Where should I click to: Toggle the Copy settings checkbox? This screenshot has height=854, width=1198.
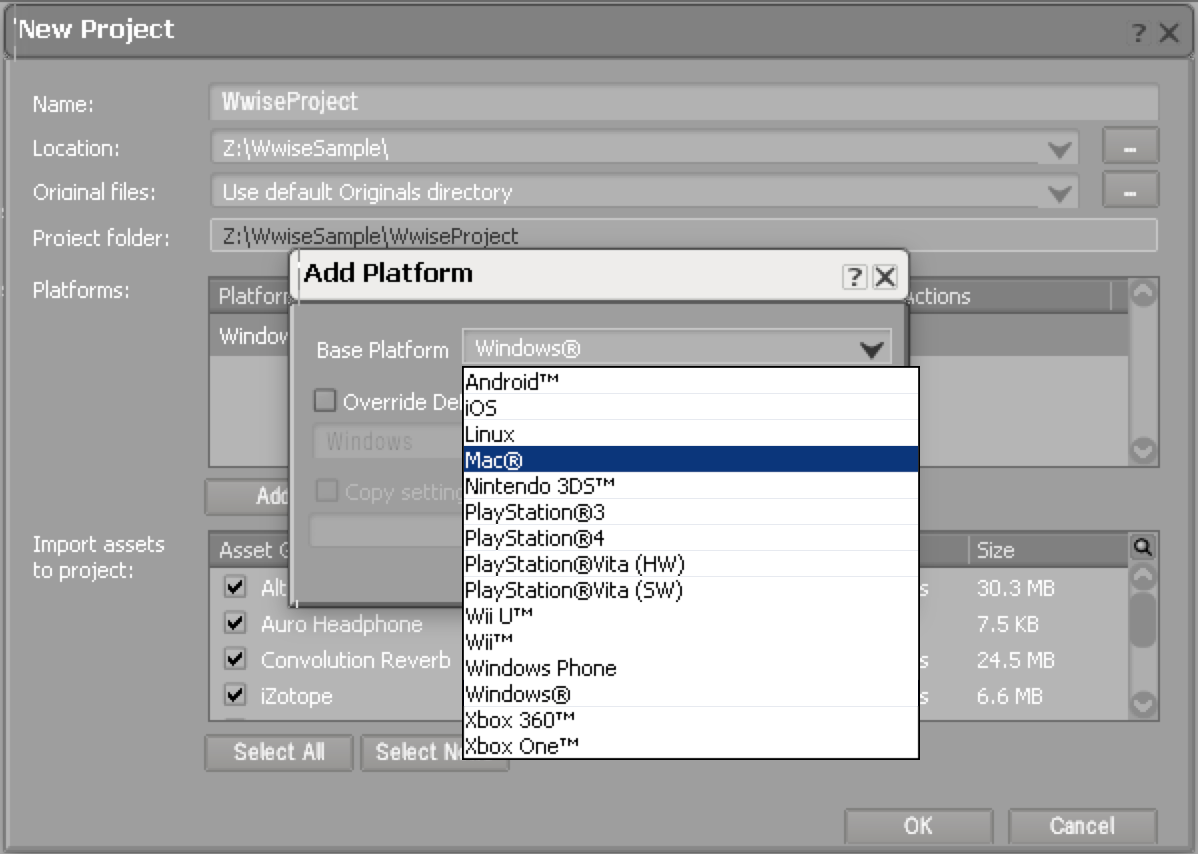pos(326,490)
